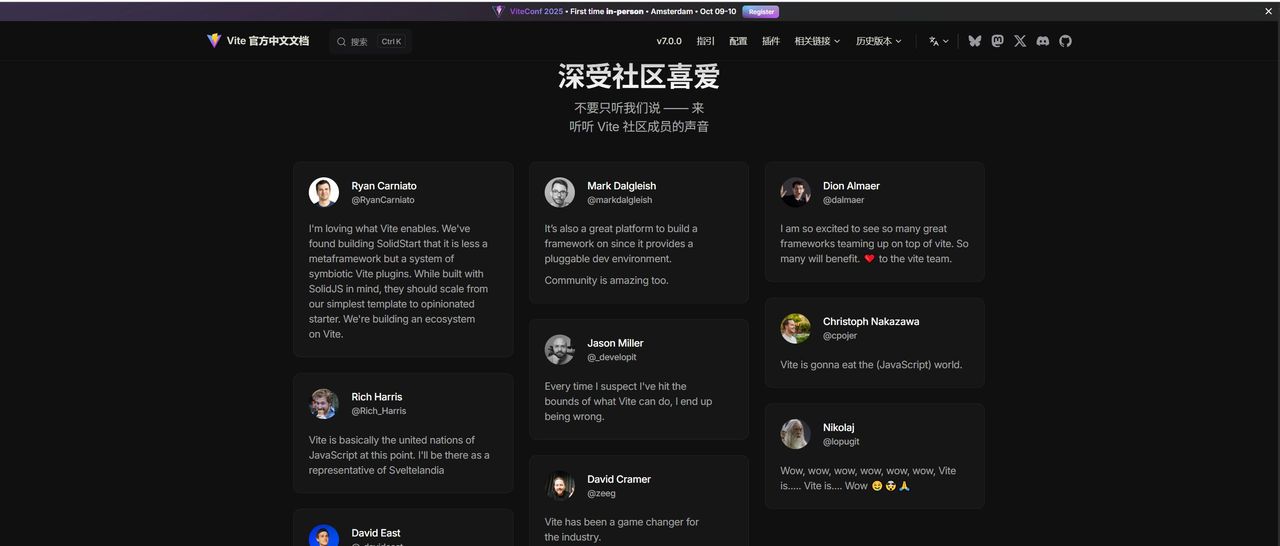
Task: Click the "Every time I suspect" quote text
Action: click(x=628, y=401)
